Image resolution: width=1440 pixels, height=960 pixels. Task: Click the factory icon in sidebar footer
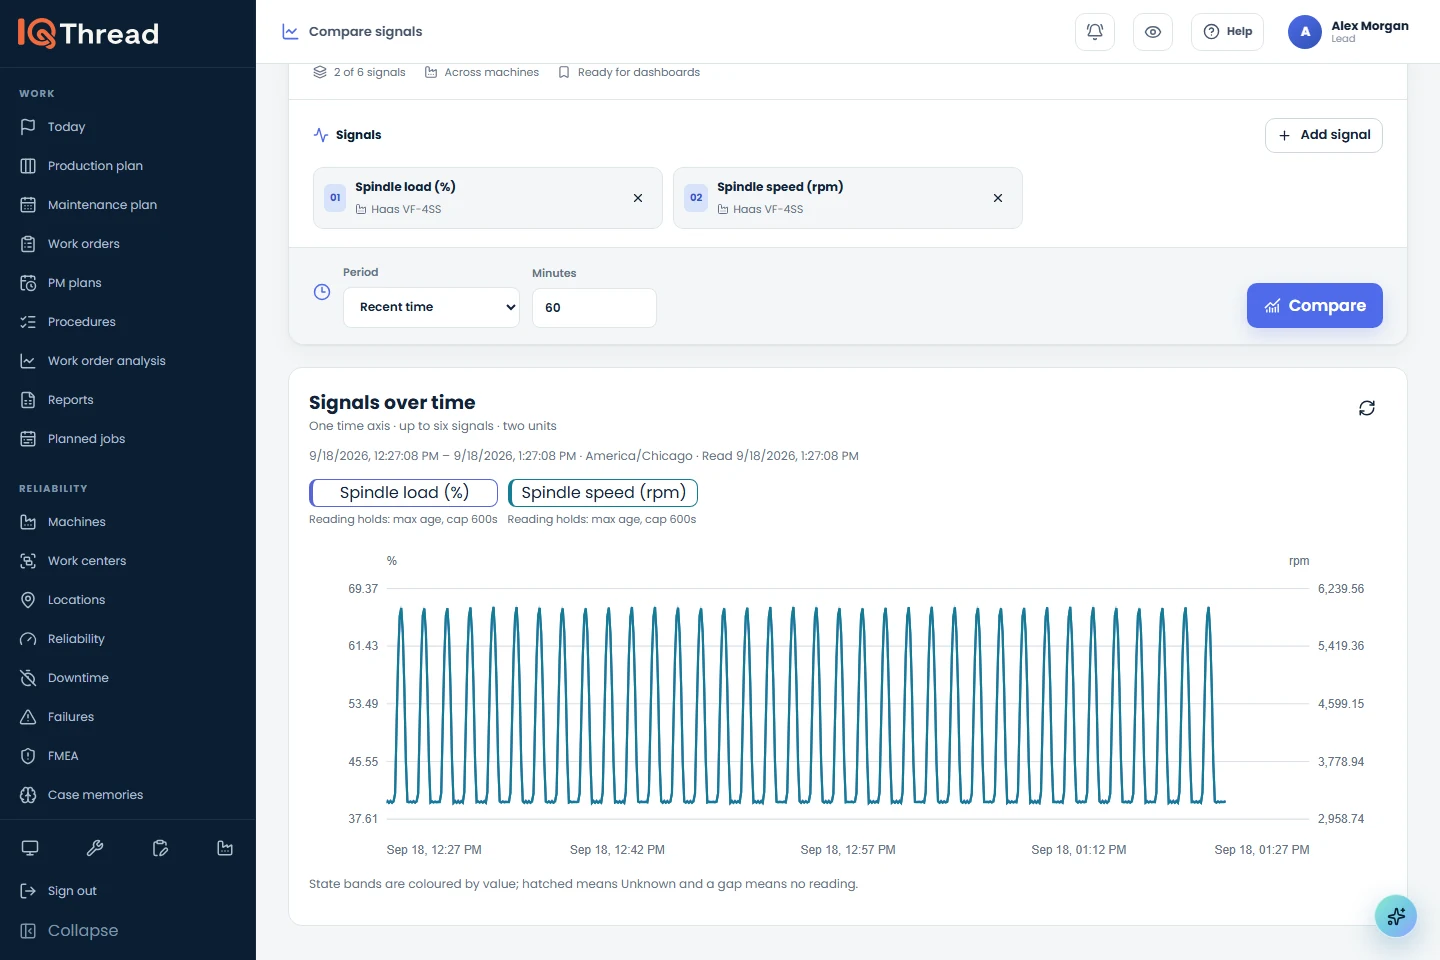[225, 848]
